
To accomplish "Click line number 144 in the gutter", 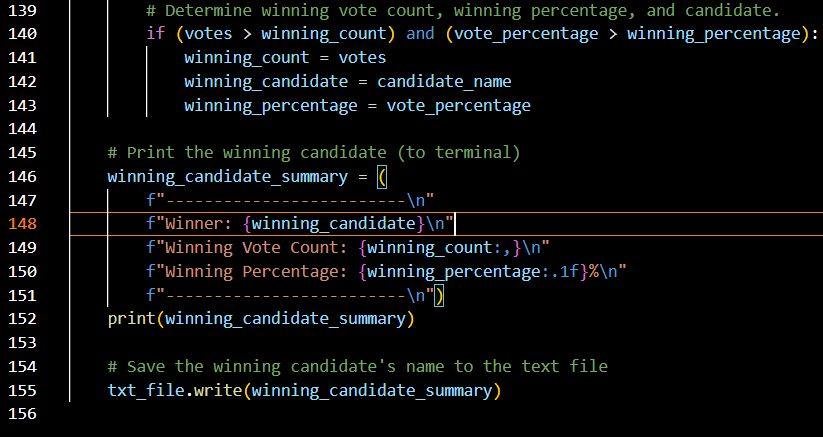I will (23, 129).
